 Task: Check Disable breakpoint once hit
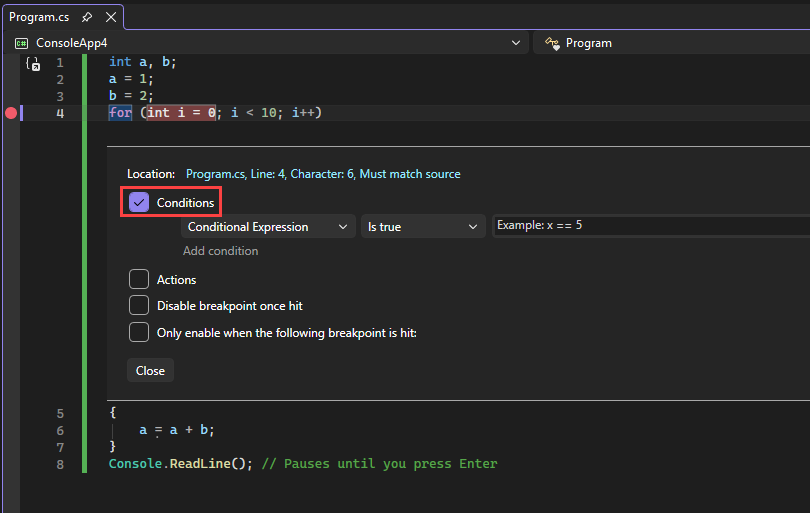[139, 306]
